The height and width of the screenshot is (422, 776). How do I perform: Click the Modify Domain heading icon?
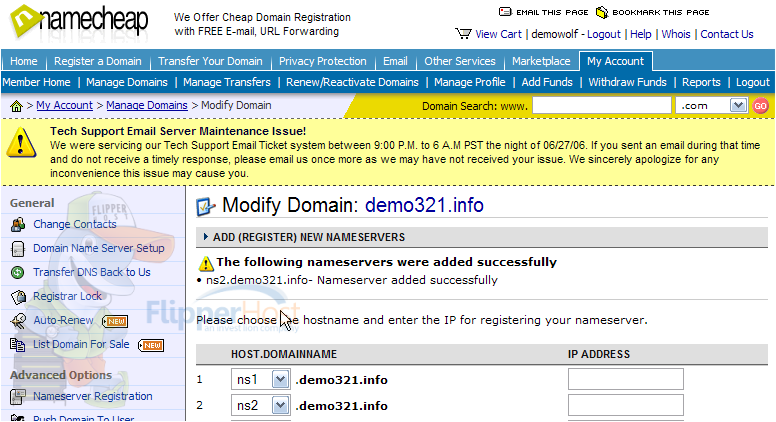tap(206, 206)
